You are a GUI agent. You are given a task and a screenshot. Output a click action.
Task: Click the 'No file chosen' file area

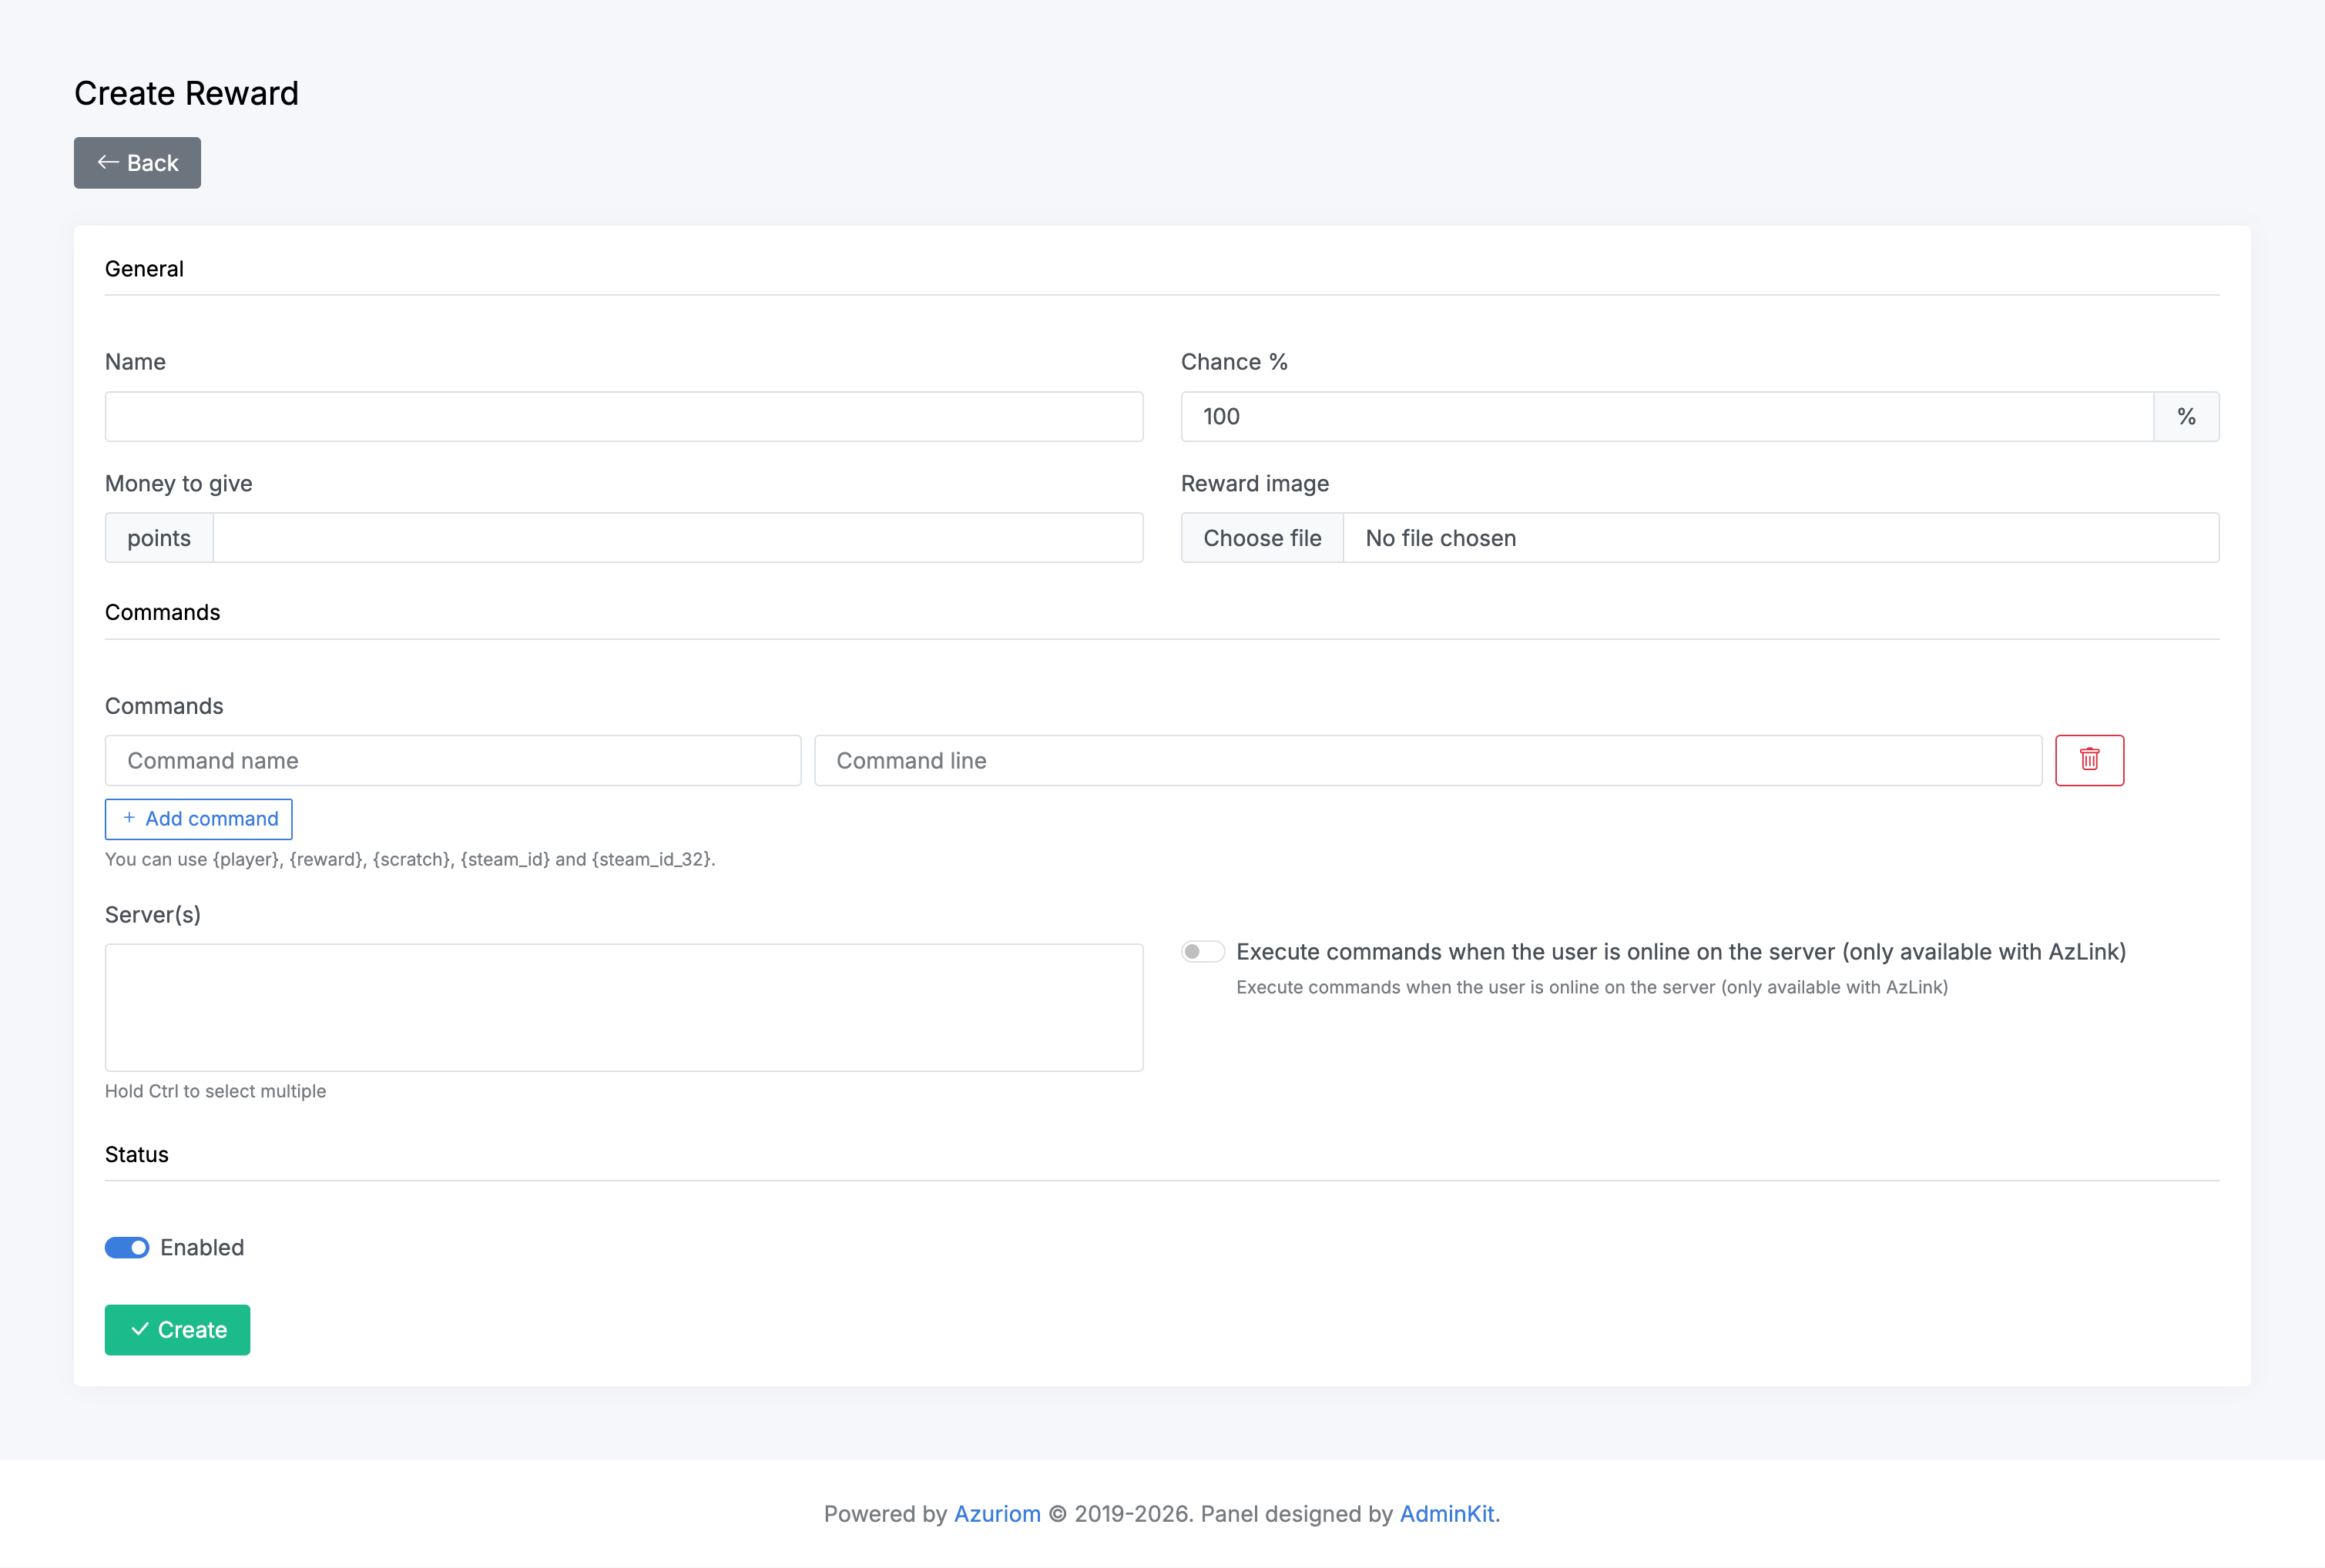click(1780, 538)
